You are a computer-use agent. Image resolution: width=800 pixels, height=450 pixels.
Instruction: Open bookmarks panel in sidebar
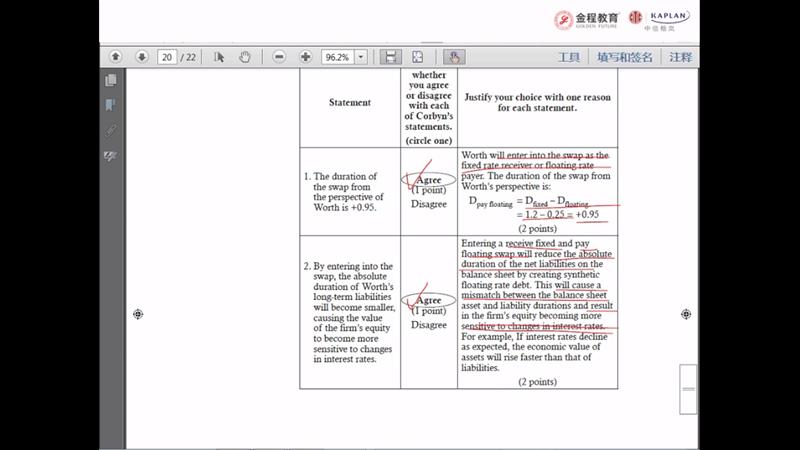tap(111, 105)
